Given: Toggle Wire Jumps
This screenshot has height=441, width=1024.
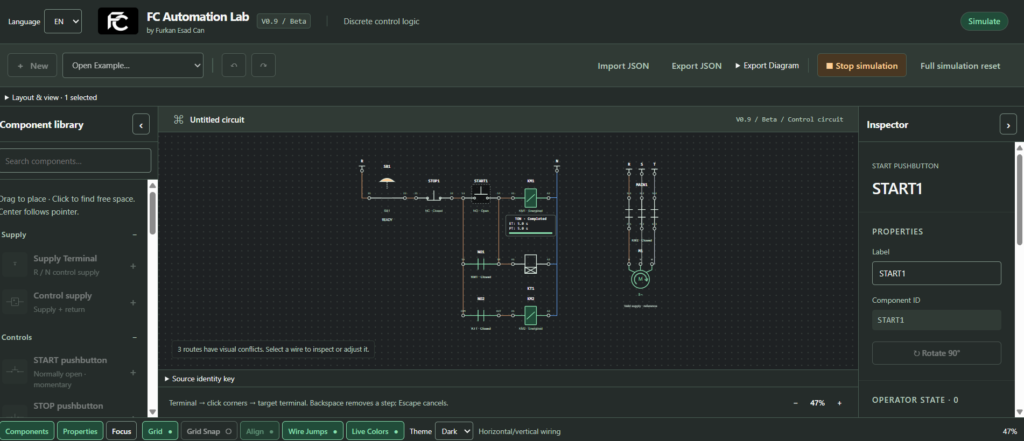Looking at the screenshot, I should (312, 431).
